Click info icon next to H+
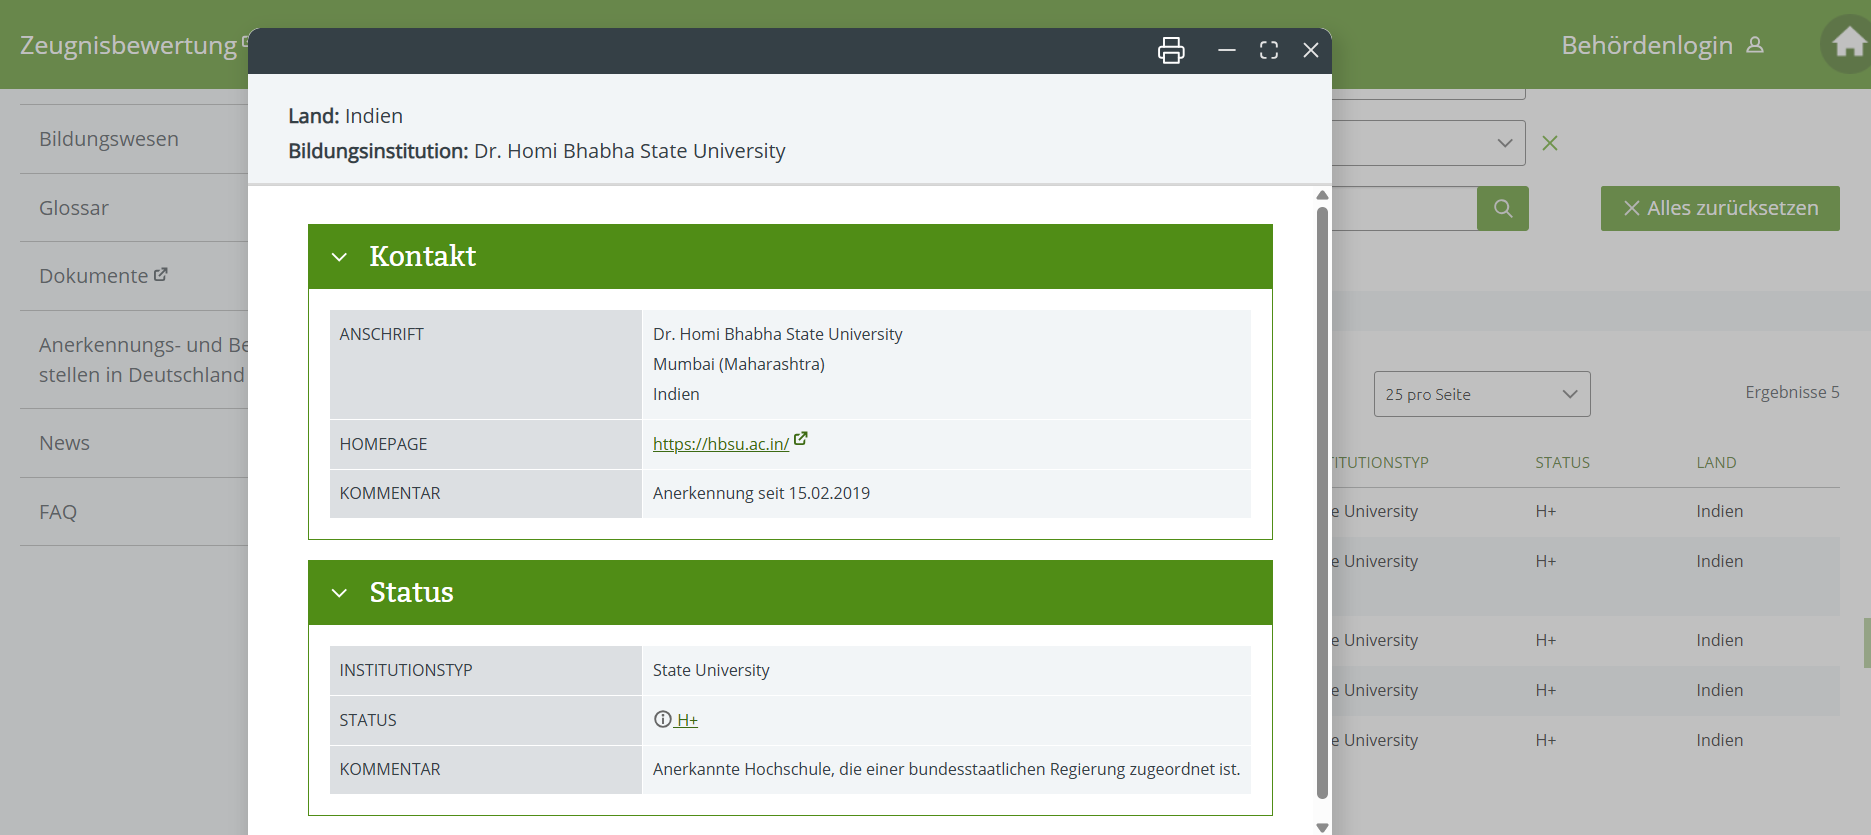Viewport: 1871px width, 835px height. (662, 719)
